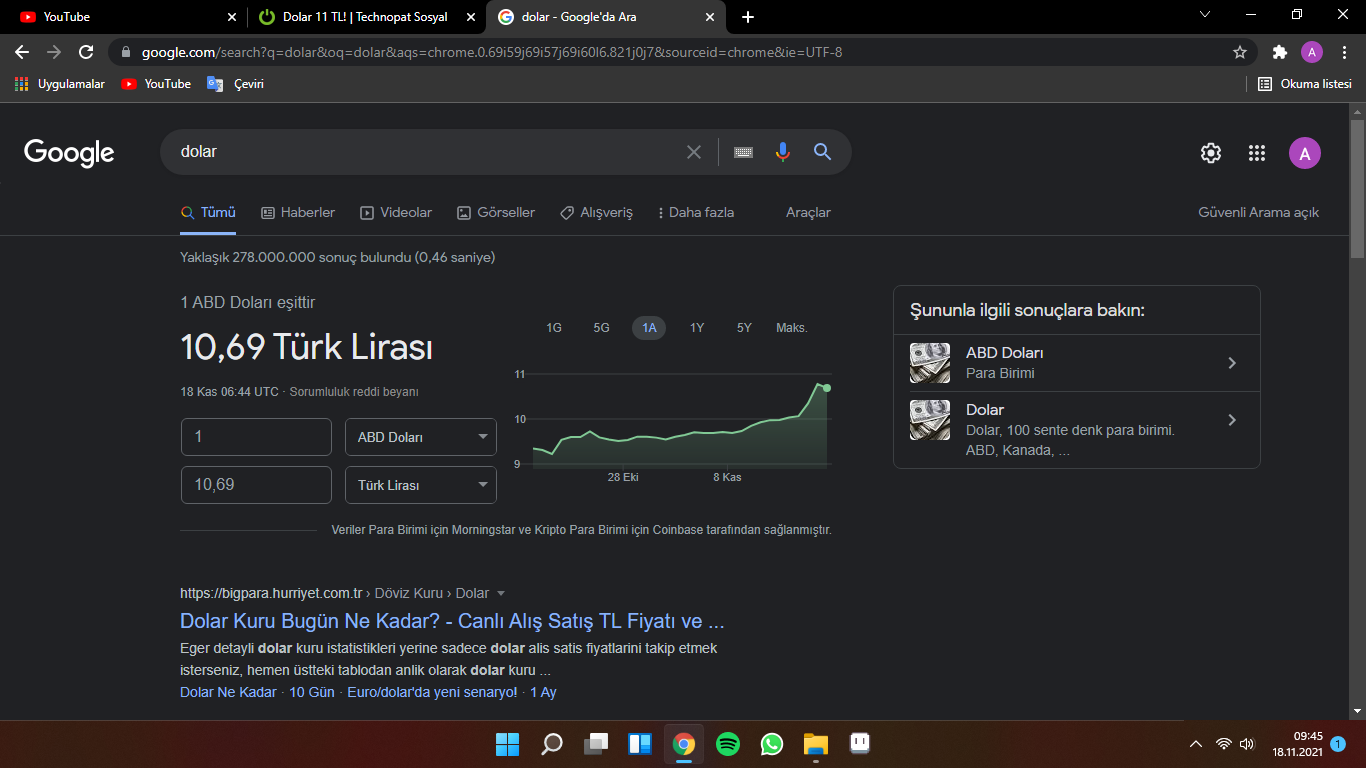
Task: Open taskbar Task View
Action: click(x=596, y=744)
